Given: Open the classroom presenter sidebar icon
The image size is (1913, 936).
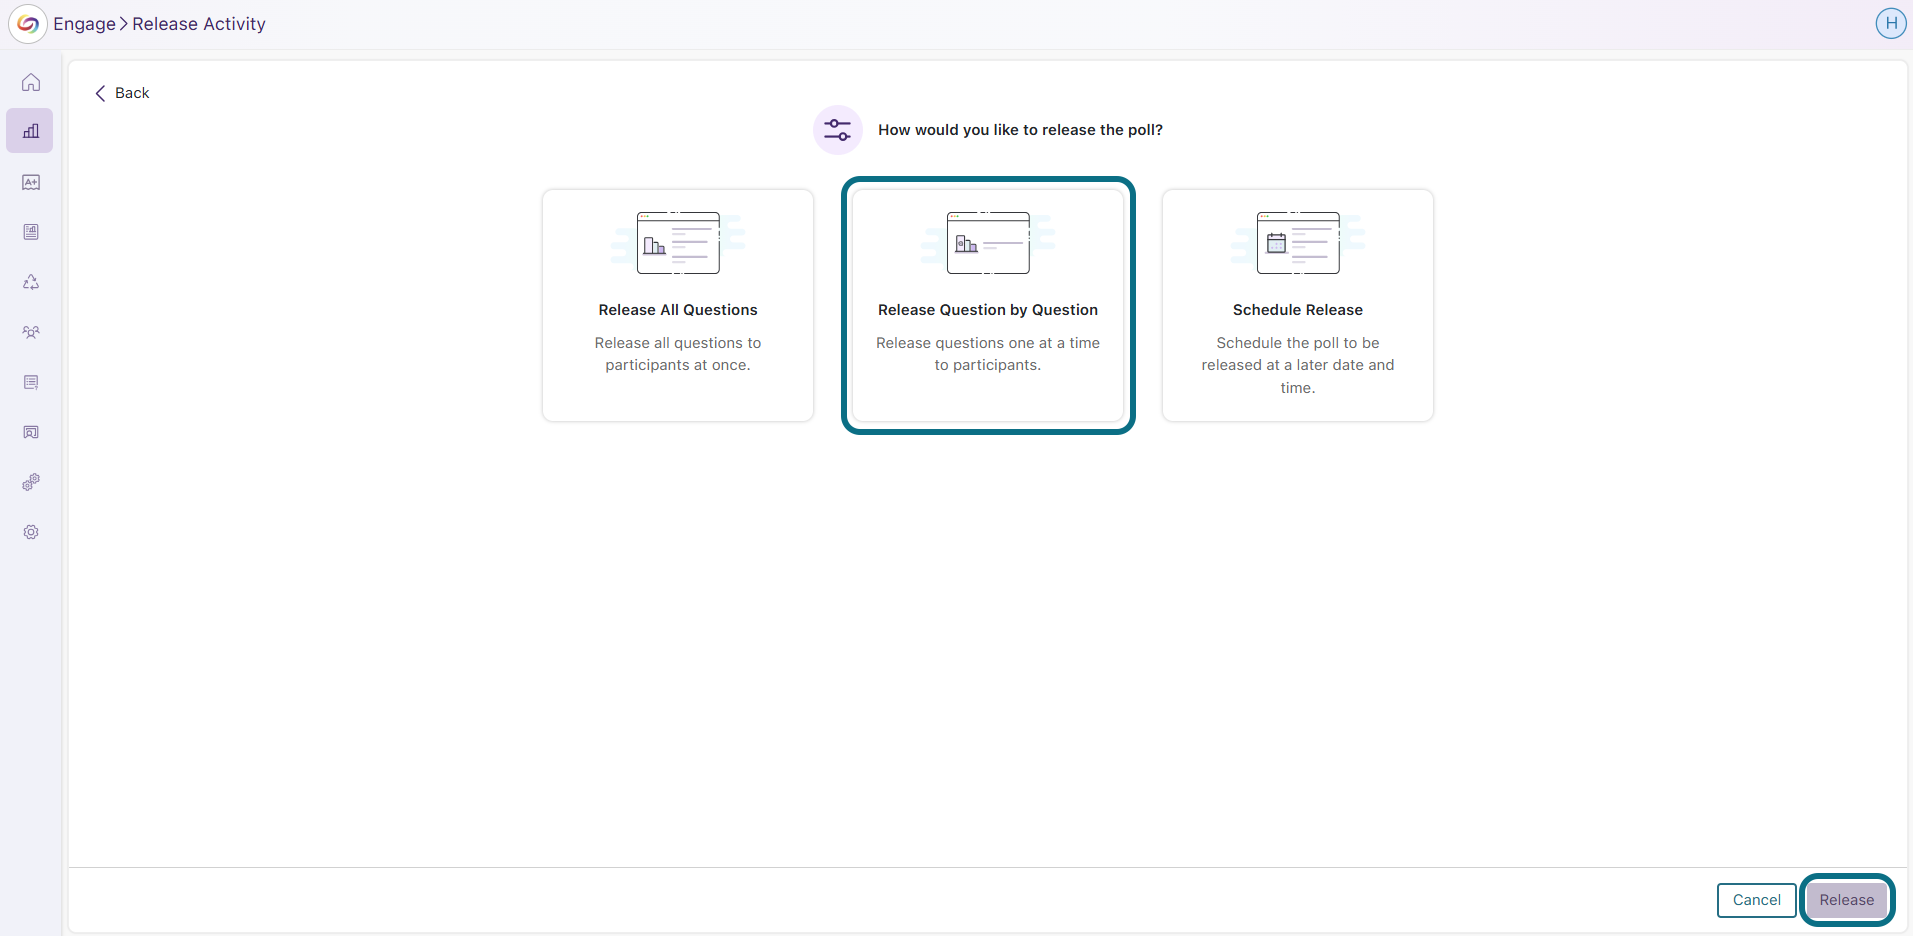Looking at the screenshot, I should tap(31, 432).
